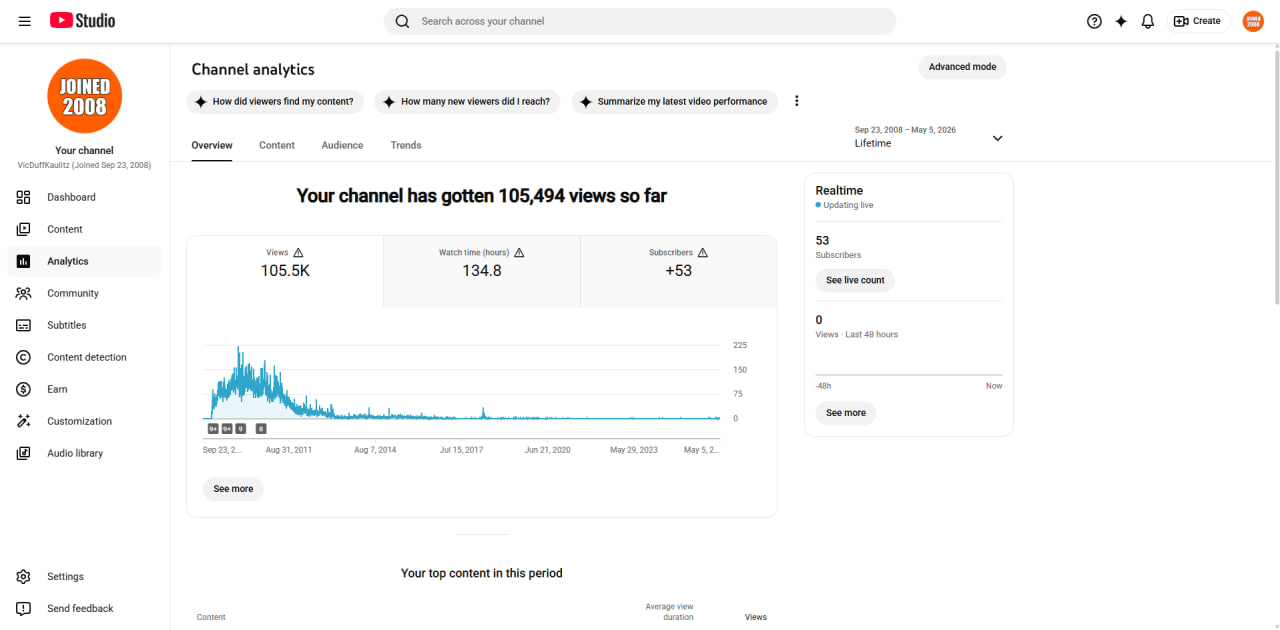
Task: Click the Subscribers warning triangle icon
Action: (x=702, y=253)
